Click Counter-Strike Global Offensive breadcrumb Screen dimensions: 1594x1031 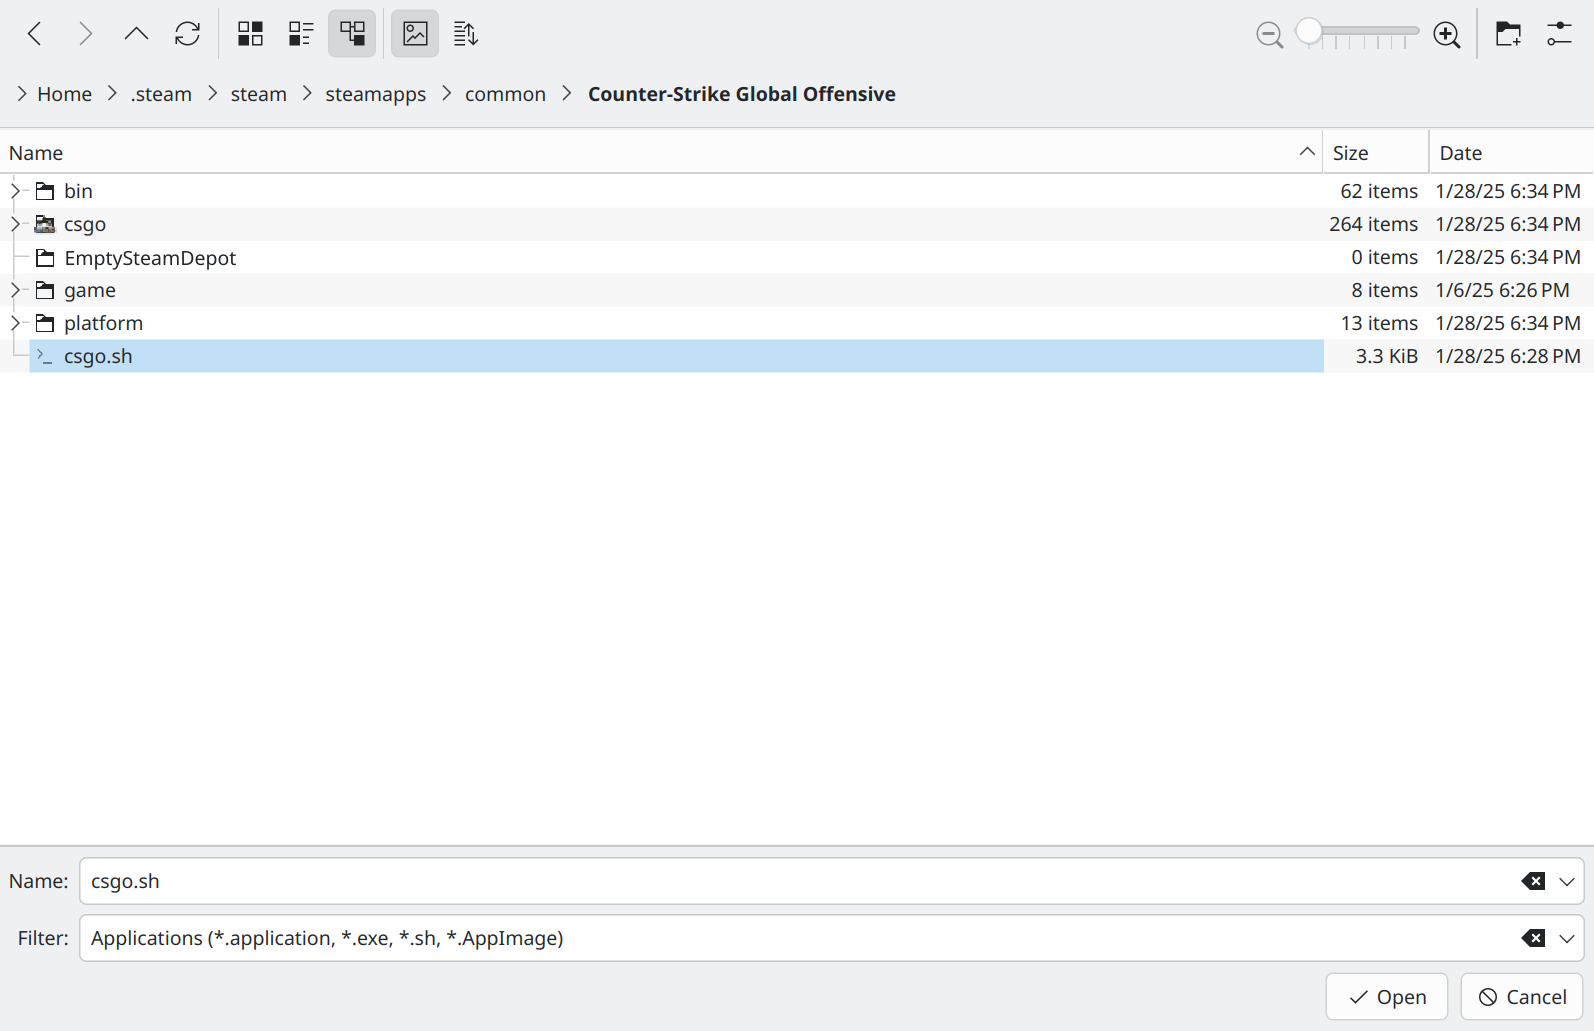(741, 94)
